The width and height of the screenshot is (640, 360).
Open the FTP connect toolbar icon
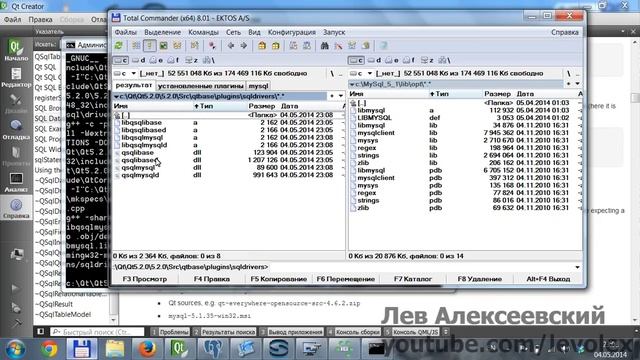pos(293,46)
